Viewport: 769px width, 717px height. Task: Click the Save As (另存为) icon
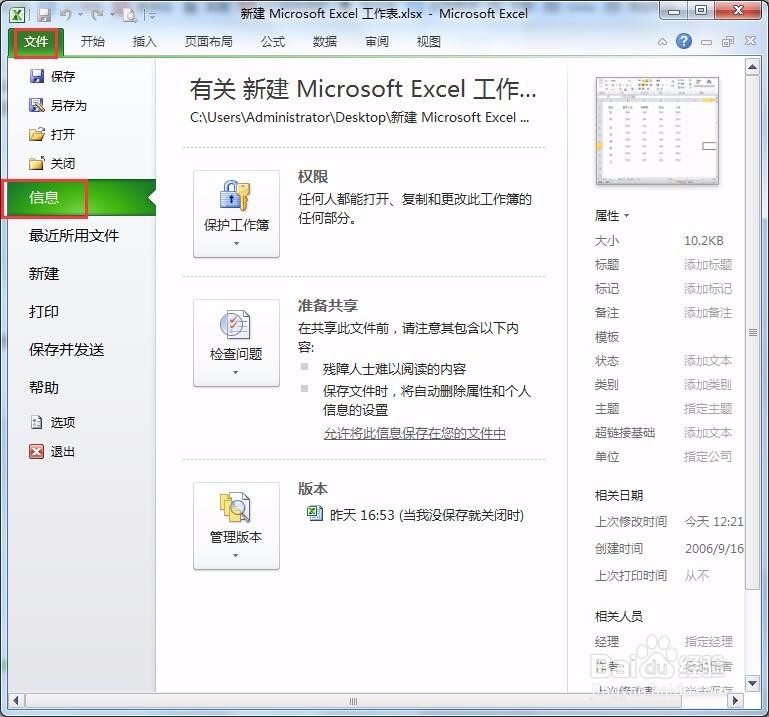pyautogui.click(x=37, y=105)
